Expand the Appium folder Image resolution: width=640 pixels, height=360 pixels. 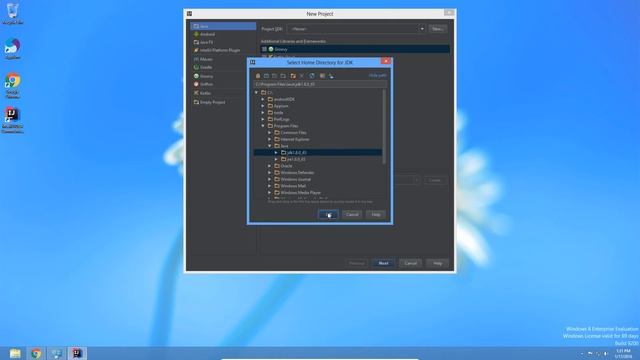[x=263, y=106]
